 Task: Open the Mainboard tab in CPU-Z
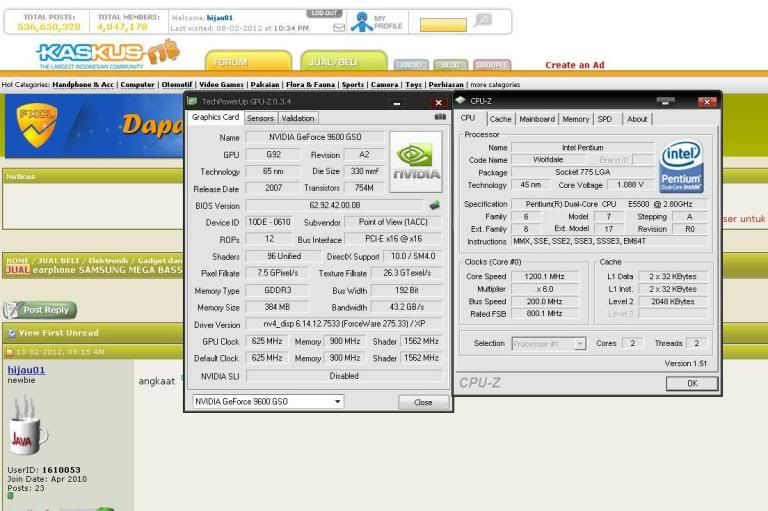coord(537,119)
